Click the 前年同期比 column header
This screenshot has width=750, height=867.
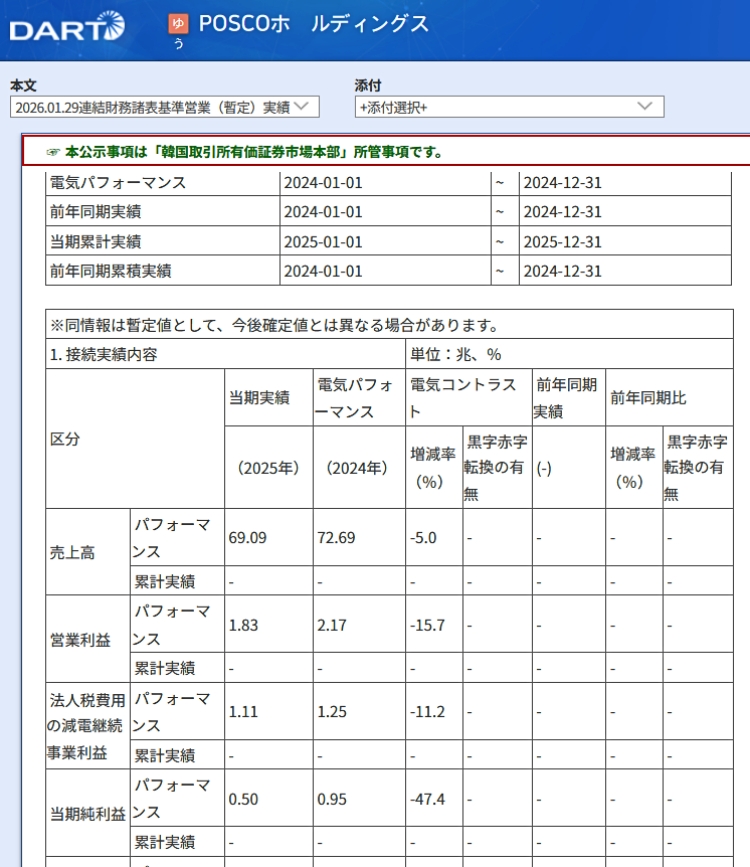coord(648,397)
